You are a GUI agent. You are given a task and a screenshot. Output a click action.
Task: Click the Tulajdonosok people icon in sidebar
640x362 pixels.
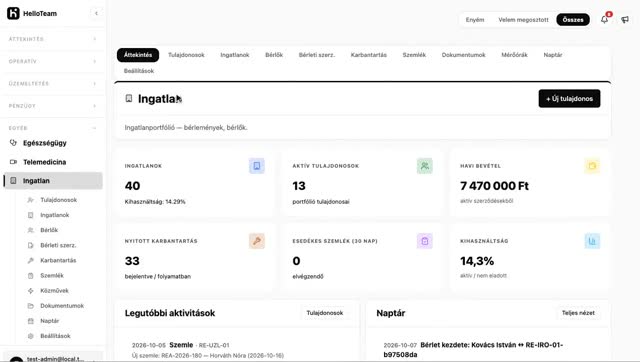(31, 200)
